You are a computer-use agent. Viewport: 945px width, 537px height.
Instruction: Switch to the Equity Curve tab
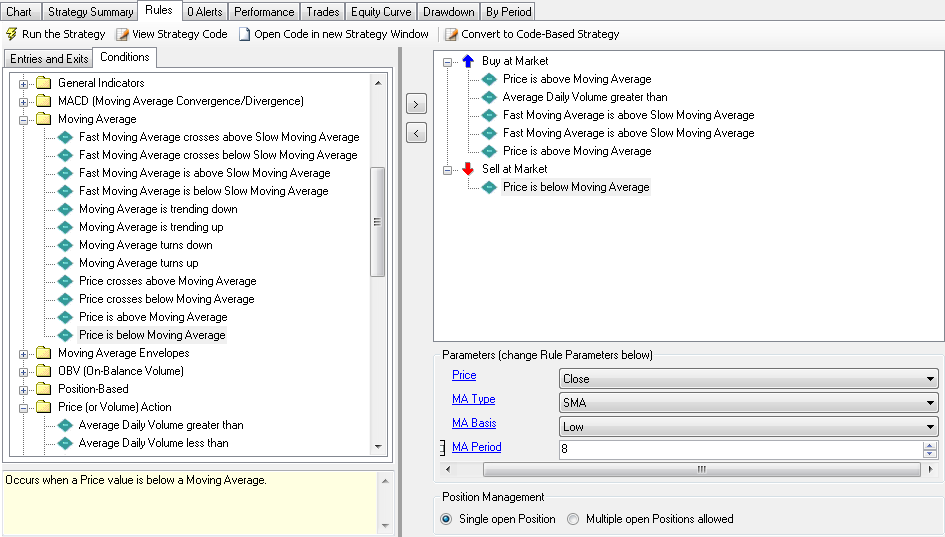click(380, 12)
